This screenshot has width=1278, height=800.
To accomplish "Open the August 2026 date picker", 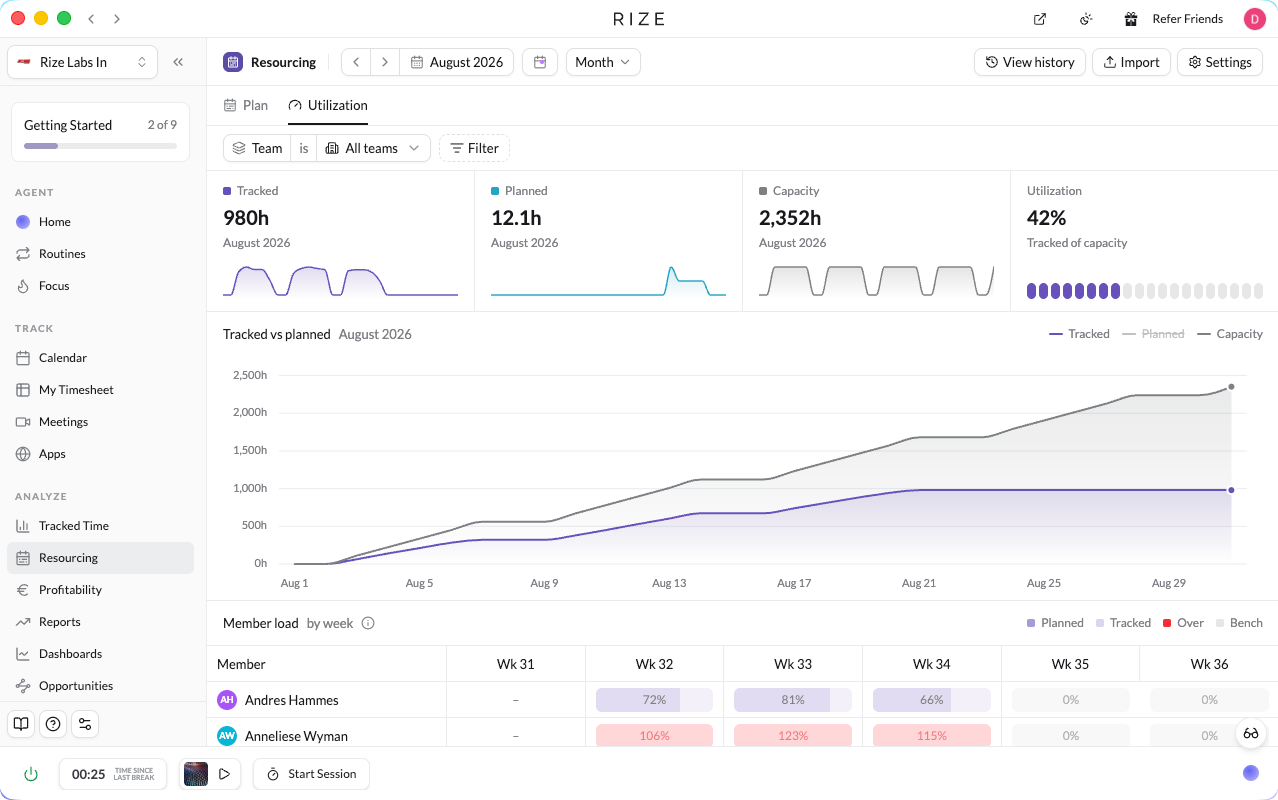I will click(x=457, y=62).
